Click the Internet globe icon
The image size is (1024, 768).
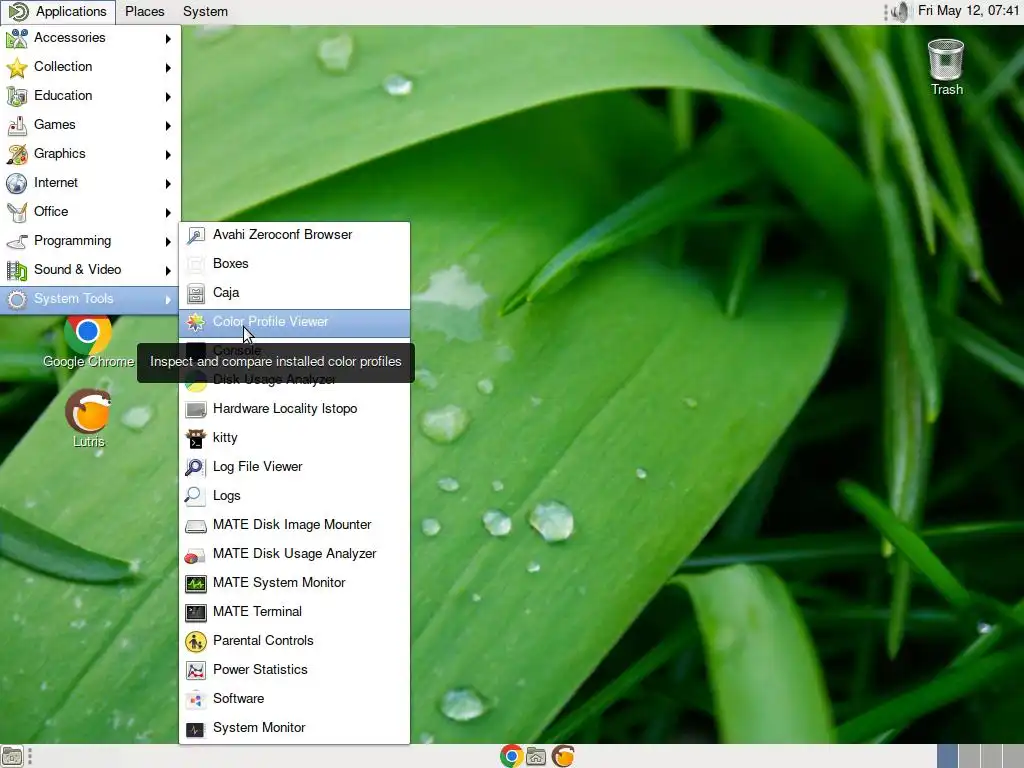[17, 183]
